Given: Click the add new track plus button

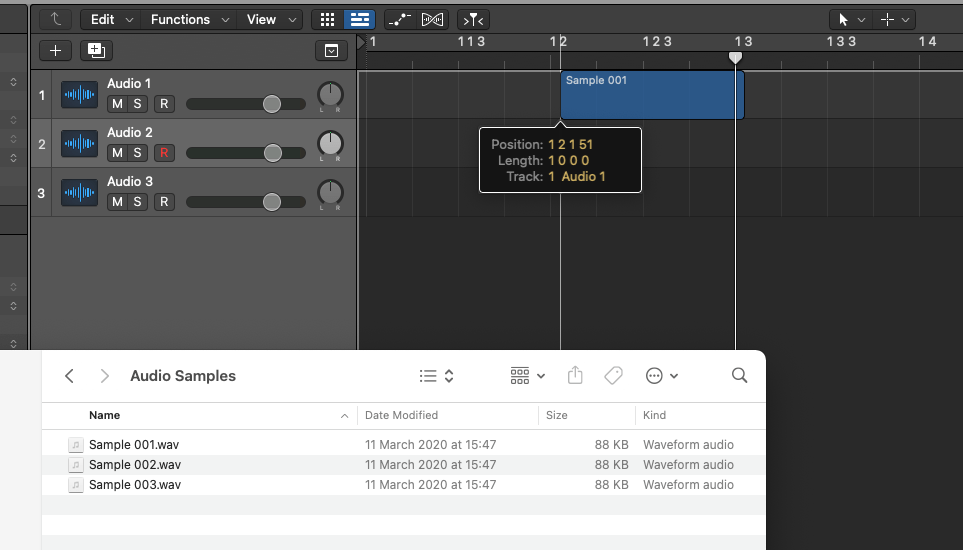Looking at the screenshot, I should (x=55, y=50).
